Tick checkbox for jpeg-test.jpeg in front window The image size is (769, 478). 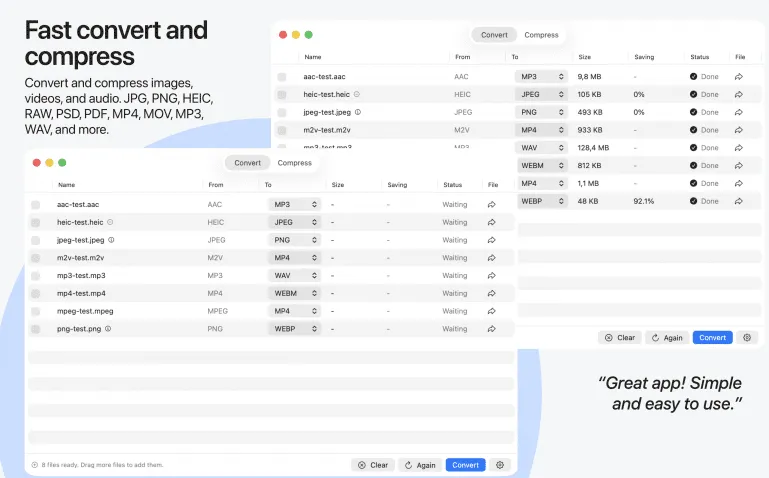35,240
